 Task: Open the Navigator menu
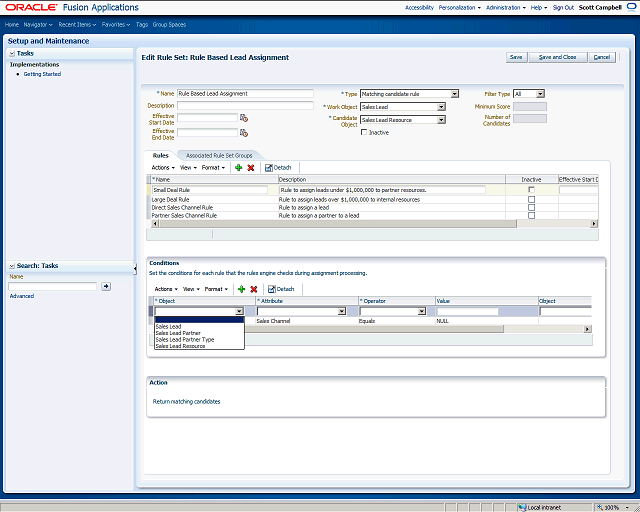pyautogui.click(x=38, y=25)
